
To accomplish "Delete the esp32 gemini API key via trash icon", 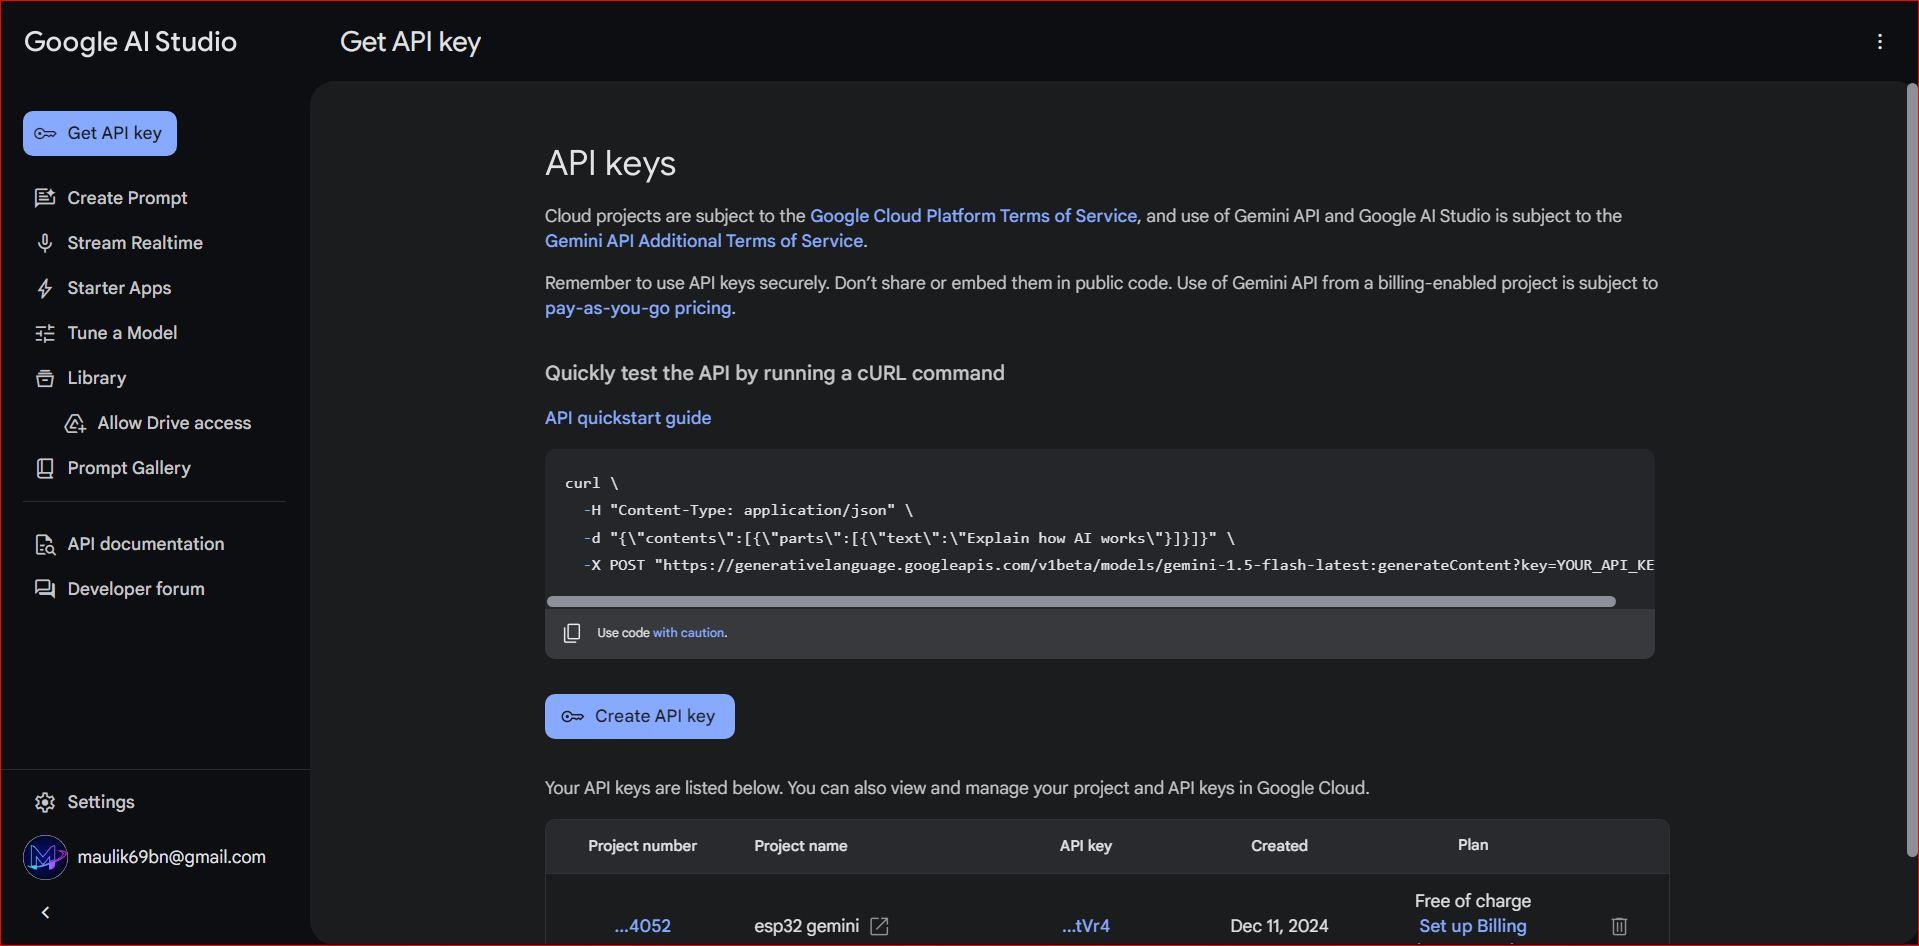I will point(1619,926).
